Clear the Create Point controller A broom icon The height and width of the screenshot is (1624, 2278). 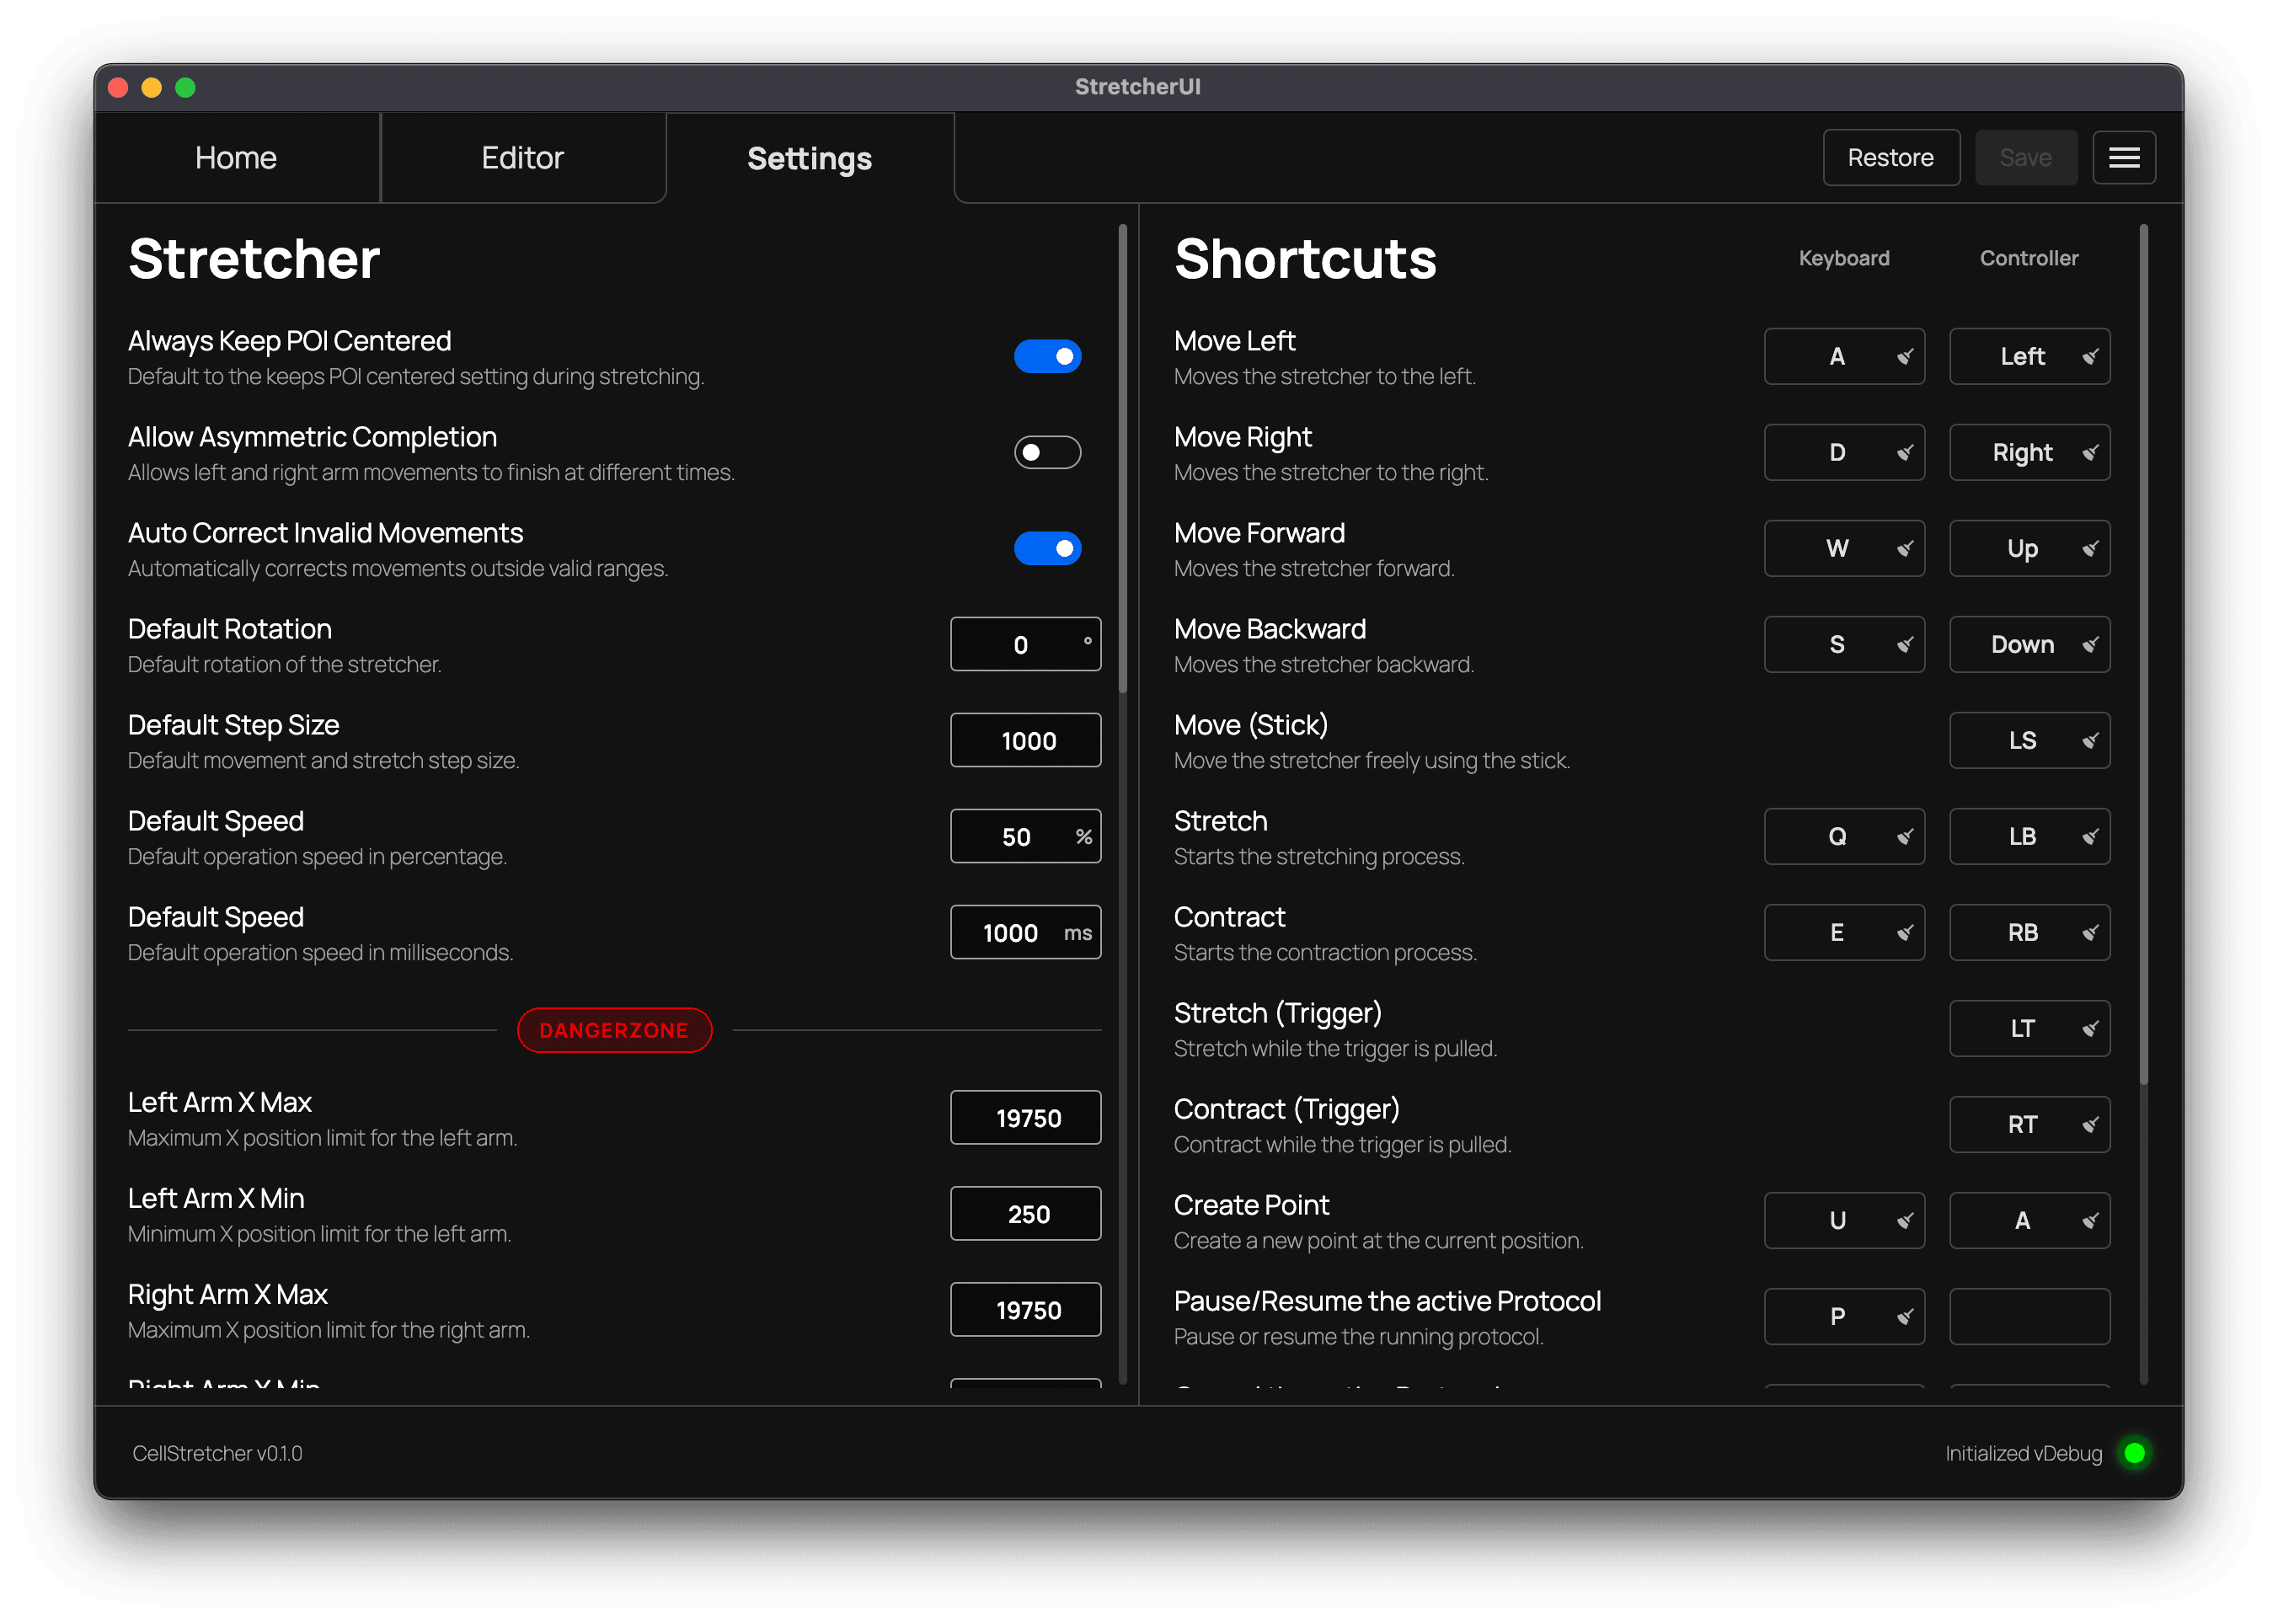(x=2089, y=1221)
